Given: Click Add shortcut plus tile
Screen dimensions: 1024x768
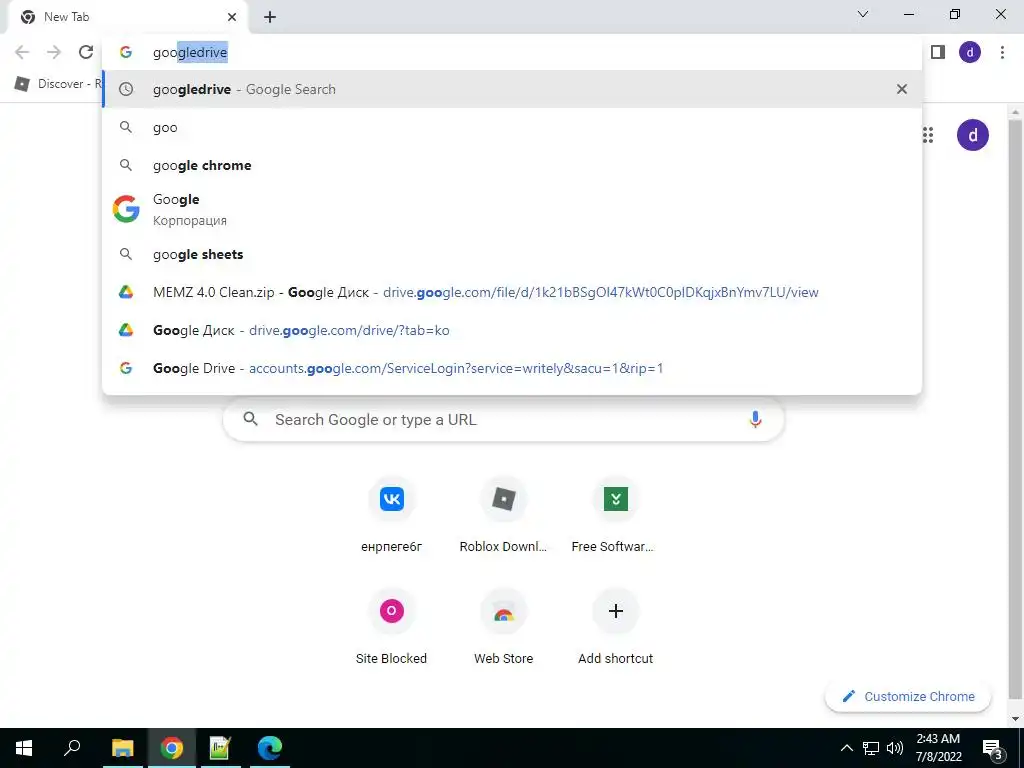Looking at the screenshot, I should tap(615, 628).
